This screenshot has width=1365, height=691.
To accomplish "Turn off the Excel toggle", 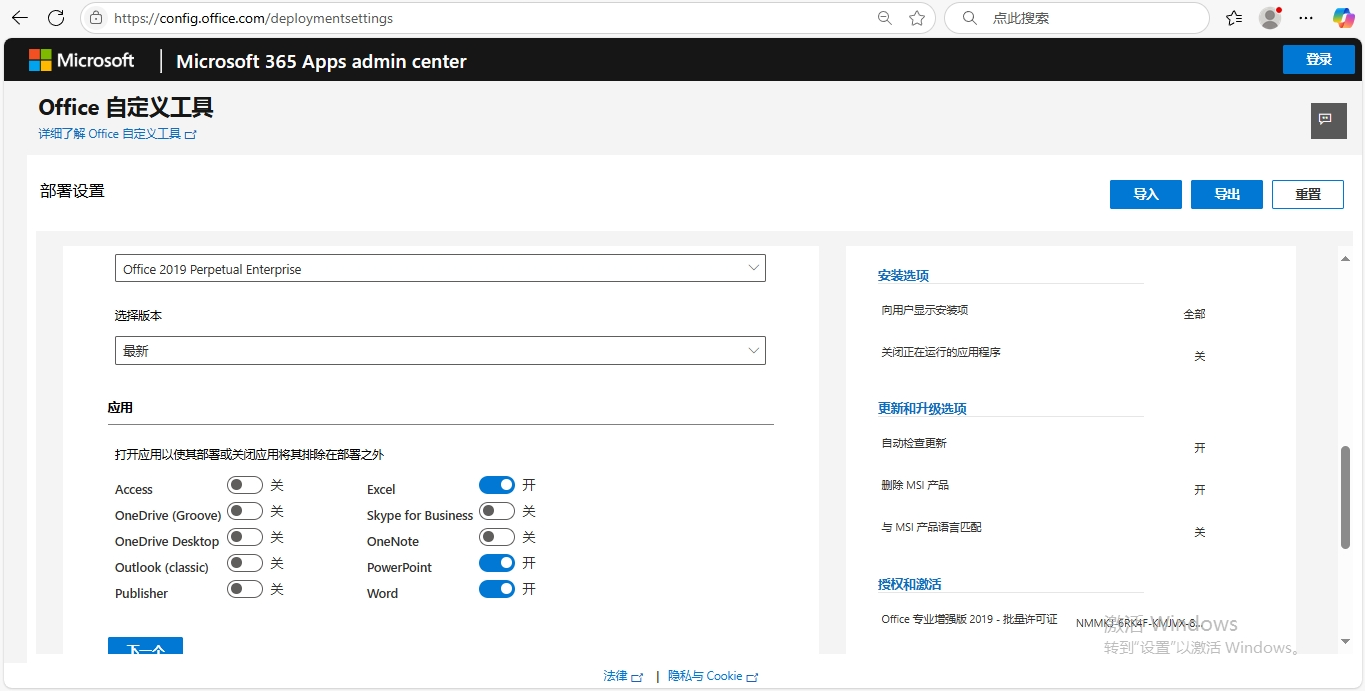I will [x=497, y=485].
